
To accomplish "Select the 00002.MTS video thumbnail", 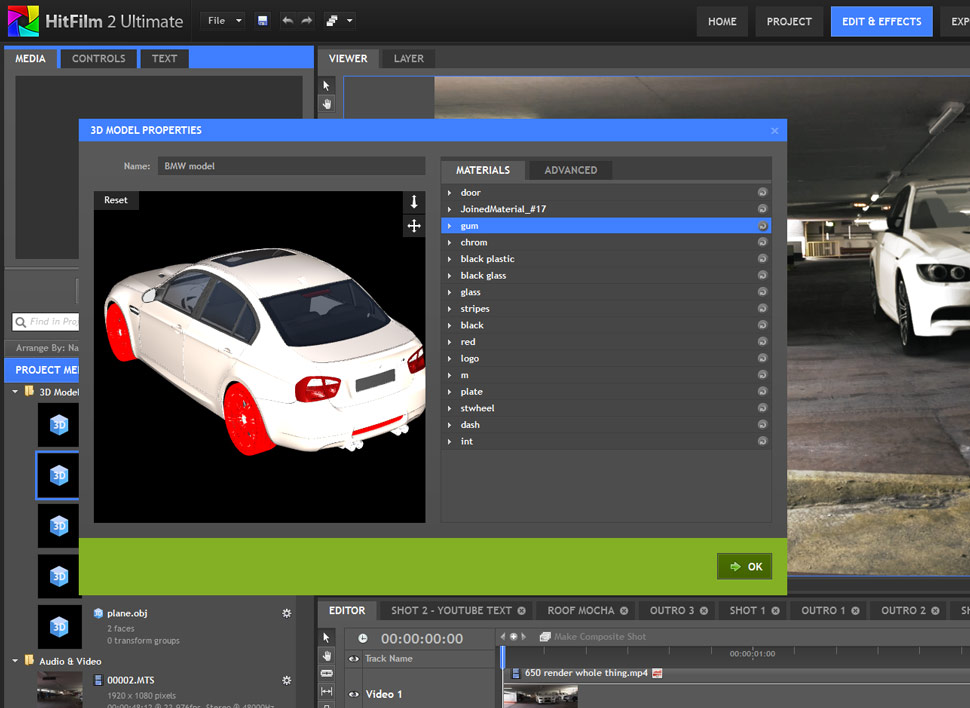I will click(59, 689).
